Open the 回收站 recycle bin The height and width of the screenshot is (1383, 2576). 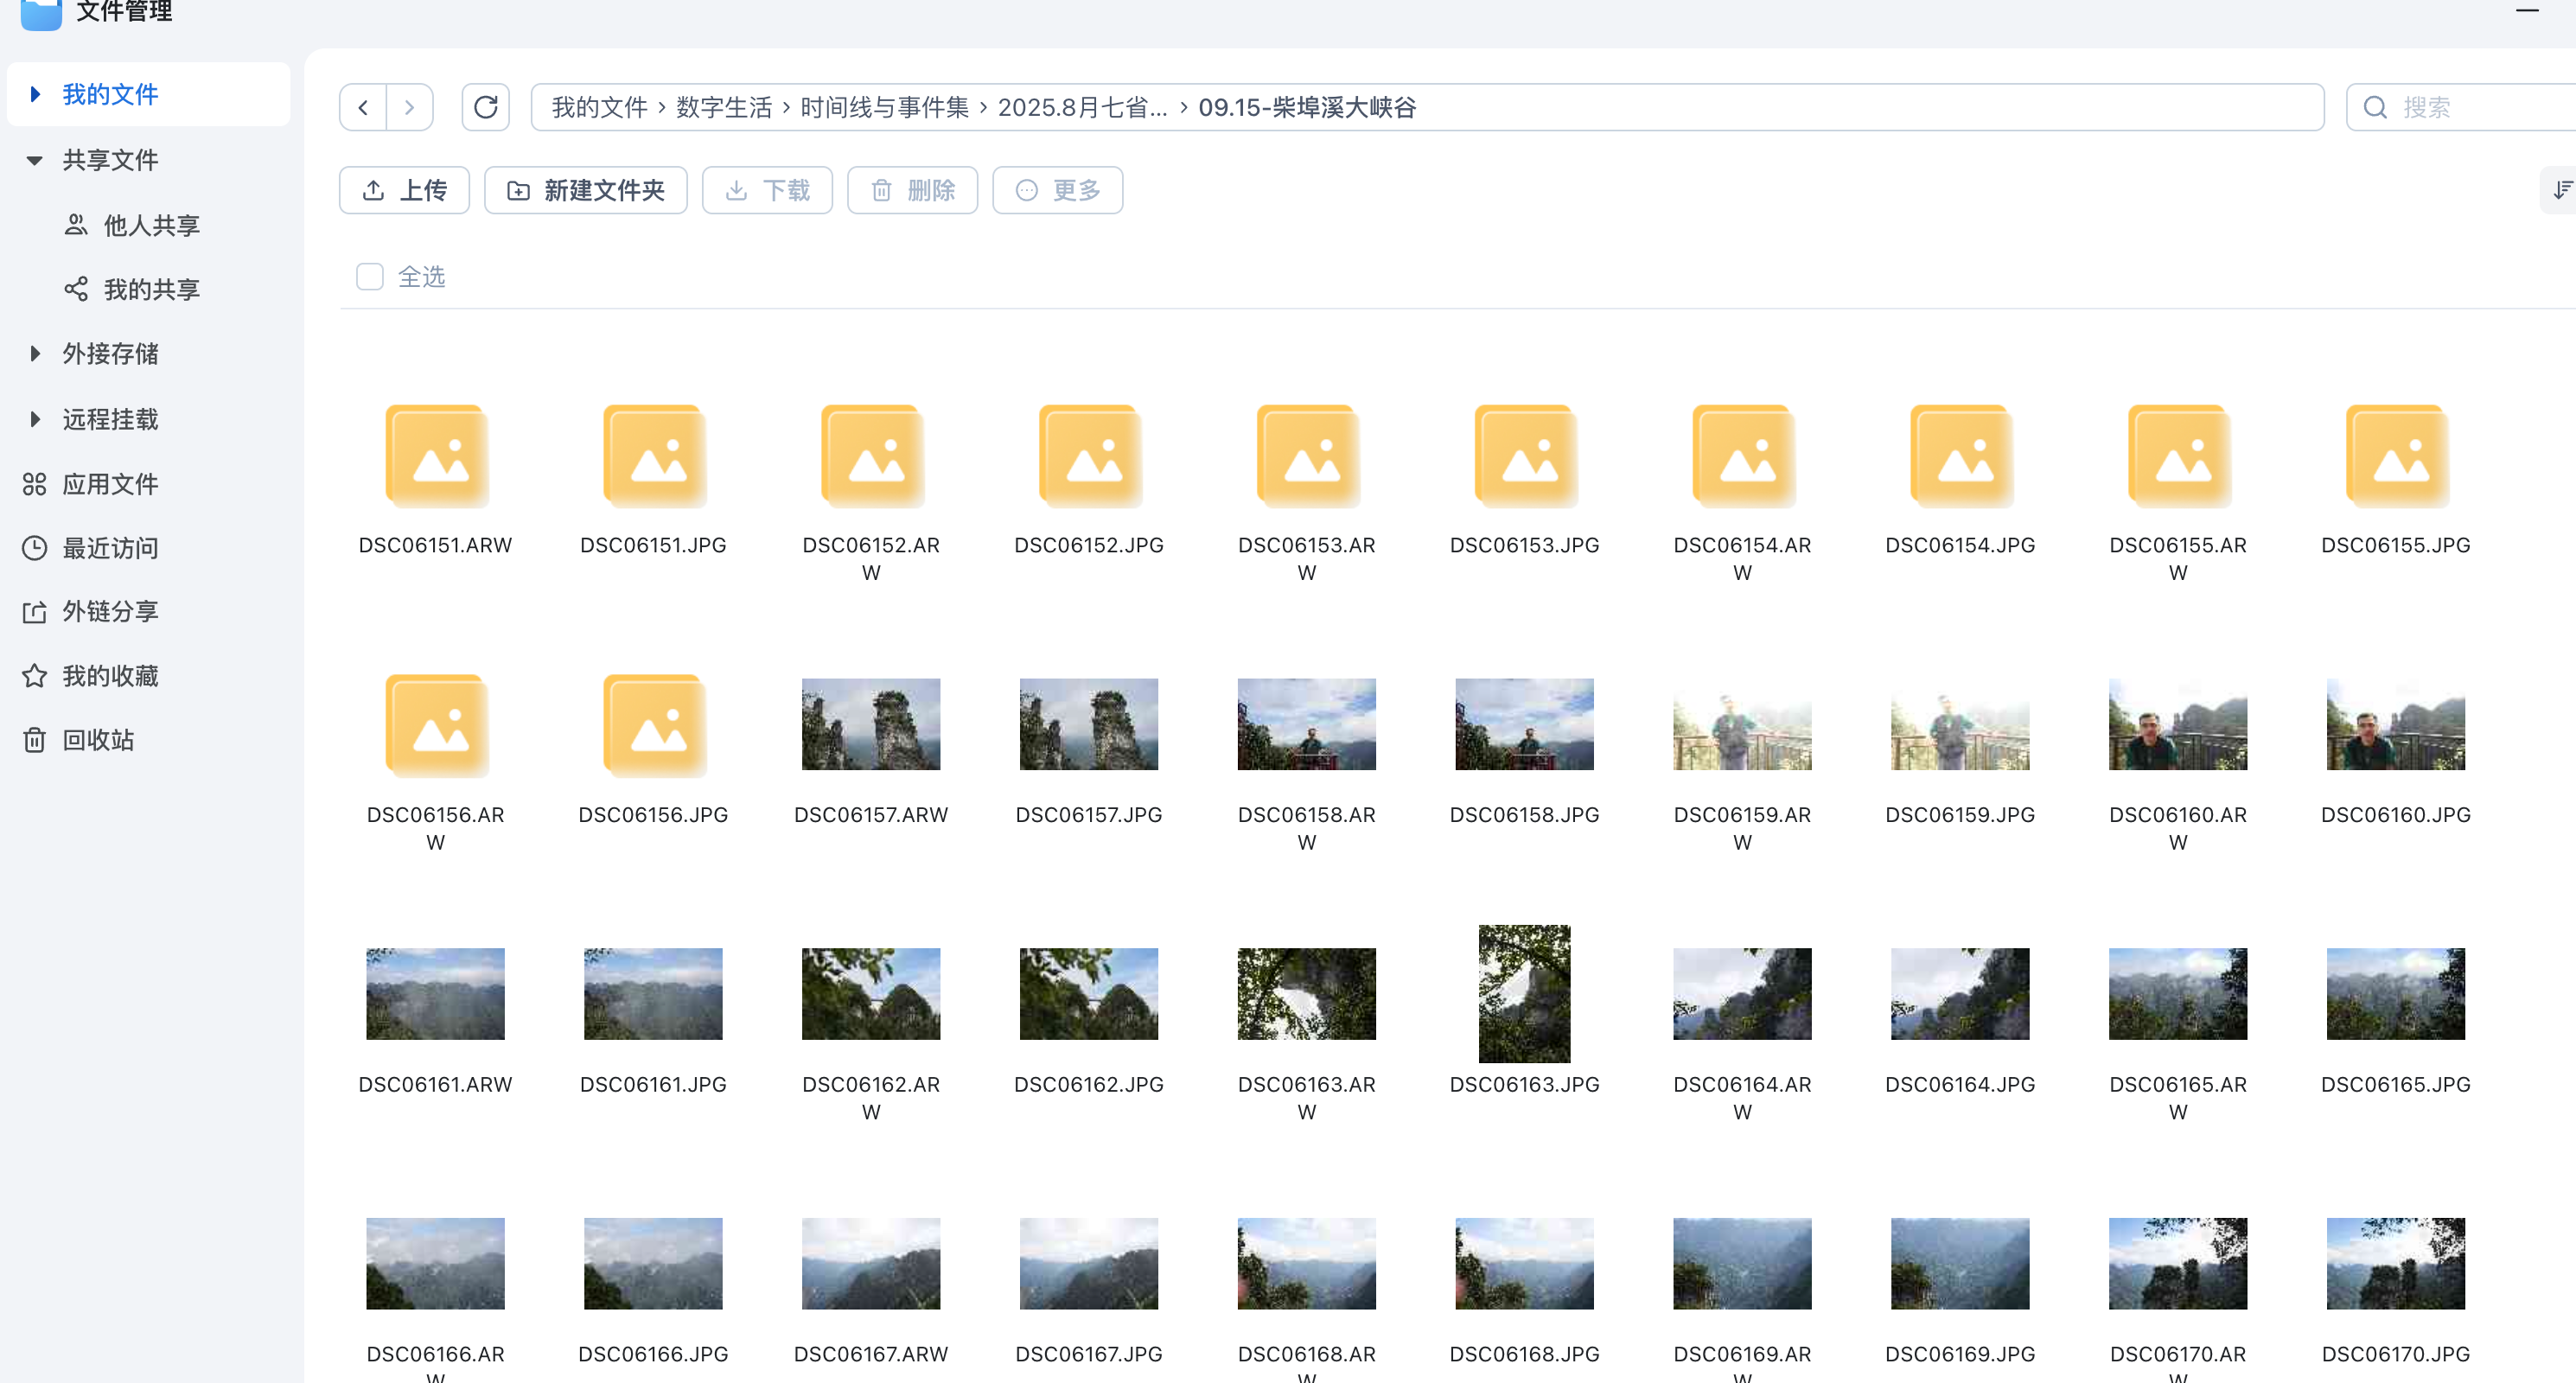[97, 740]
